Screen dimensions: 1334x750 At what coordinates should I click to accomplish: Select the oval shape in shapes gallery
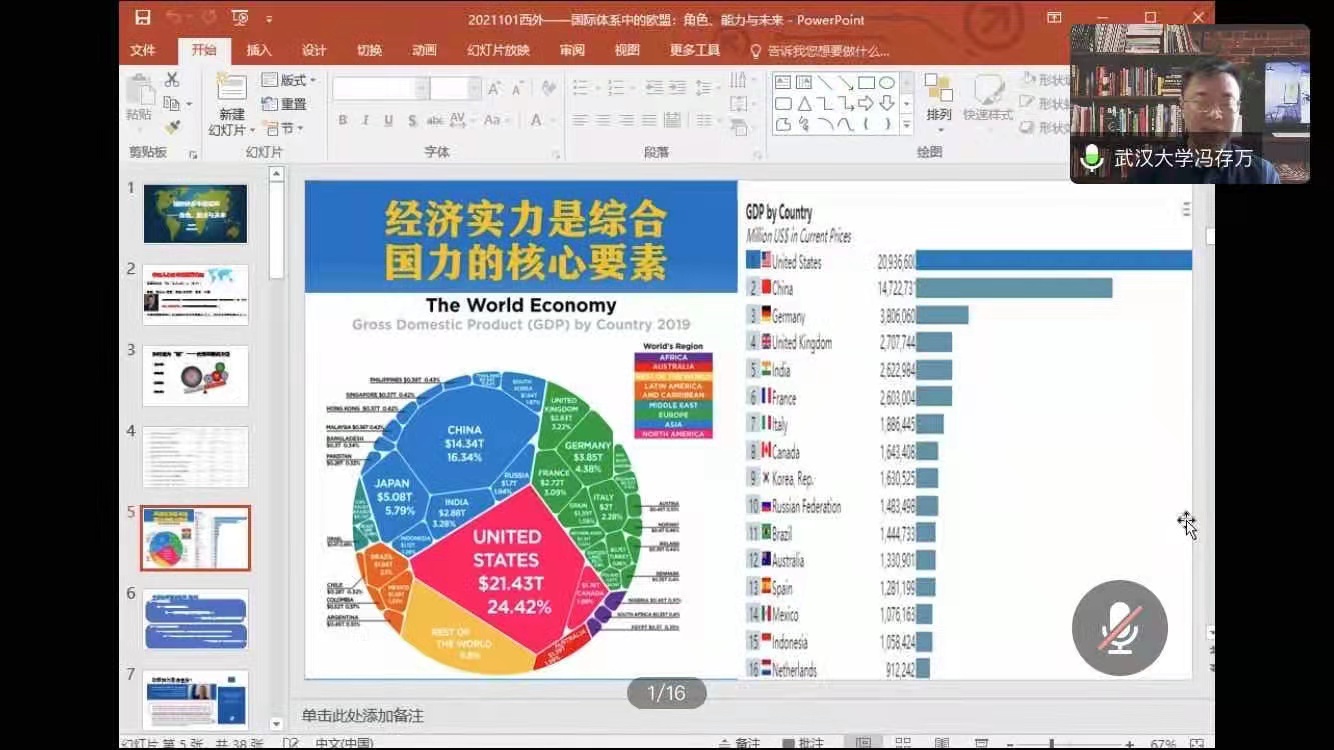click(886, 83)
